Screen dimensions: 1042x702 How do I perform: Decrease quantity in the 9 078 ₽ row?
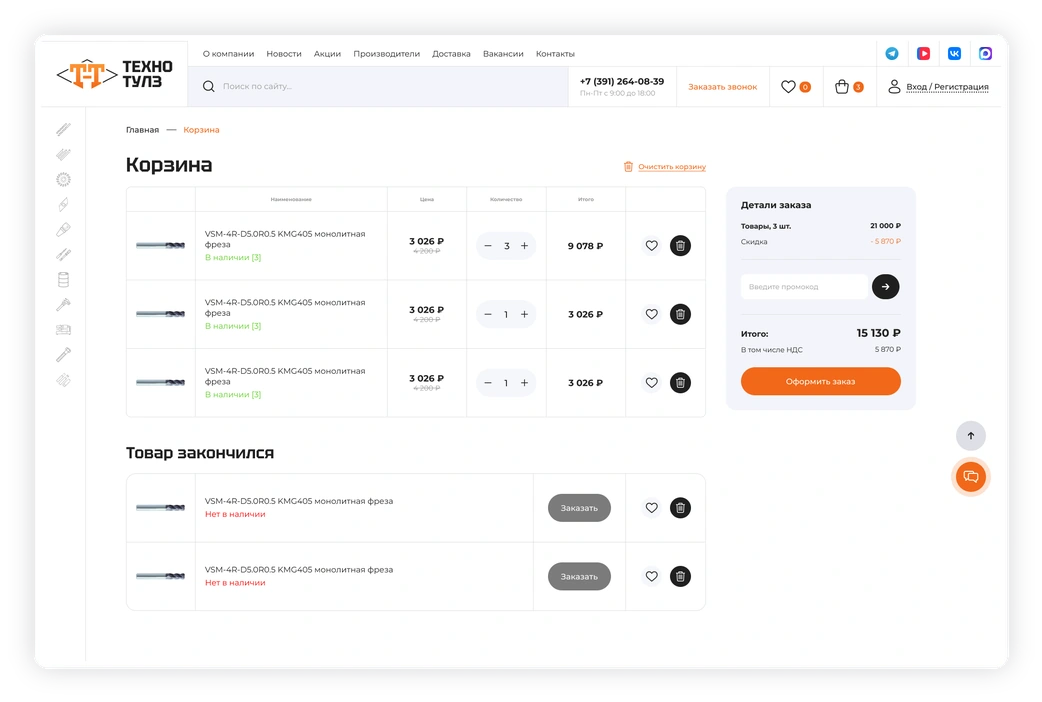488,246
